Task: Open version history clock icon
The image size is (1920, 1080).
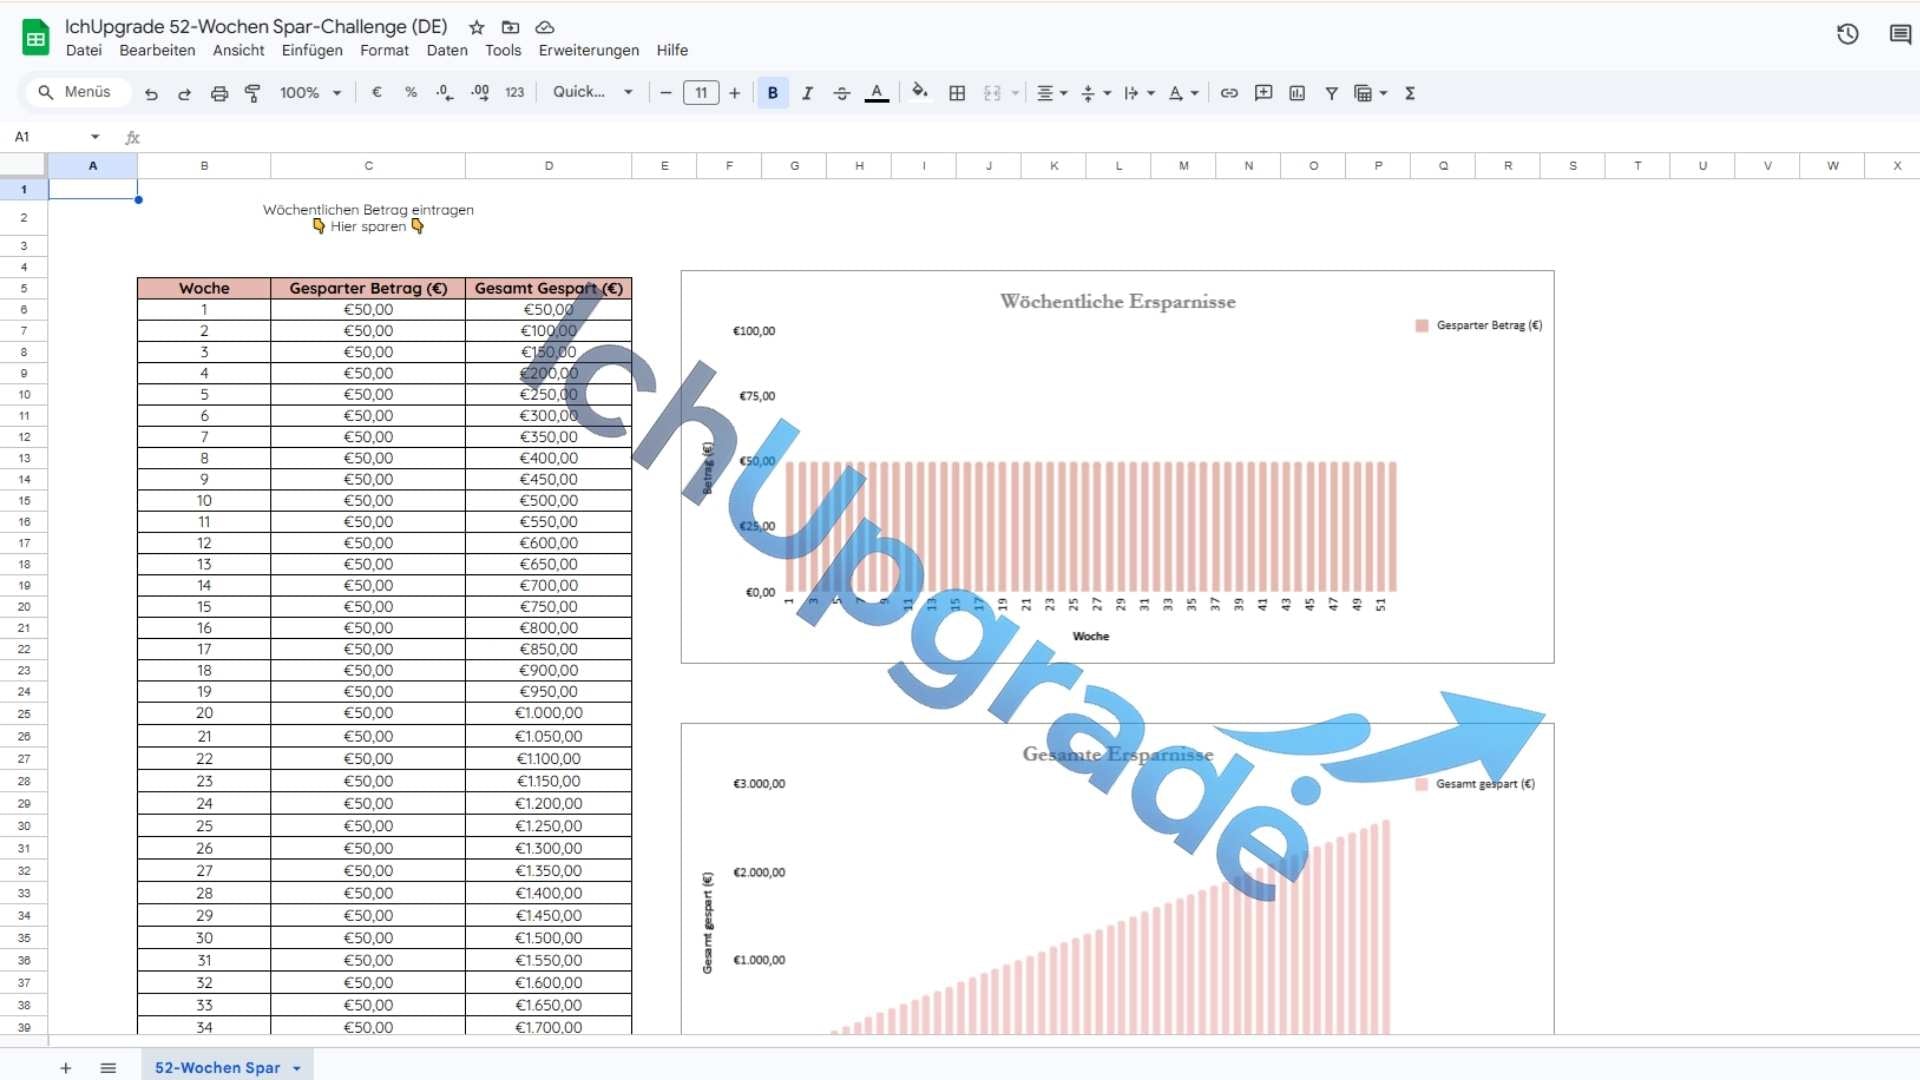Action: [1847, 35]
